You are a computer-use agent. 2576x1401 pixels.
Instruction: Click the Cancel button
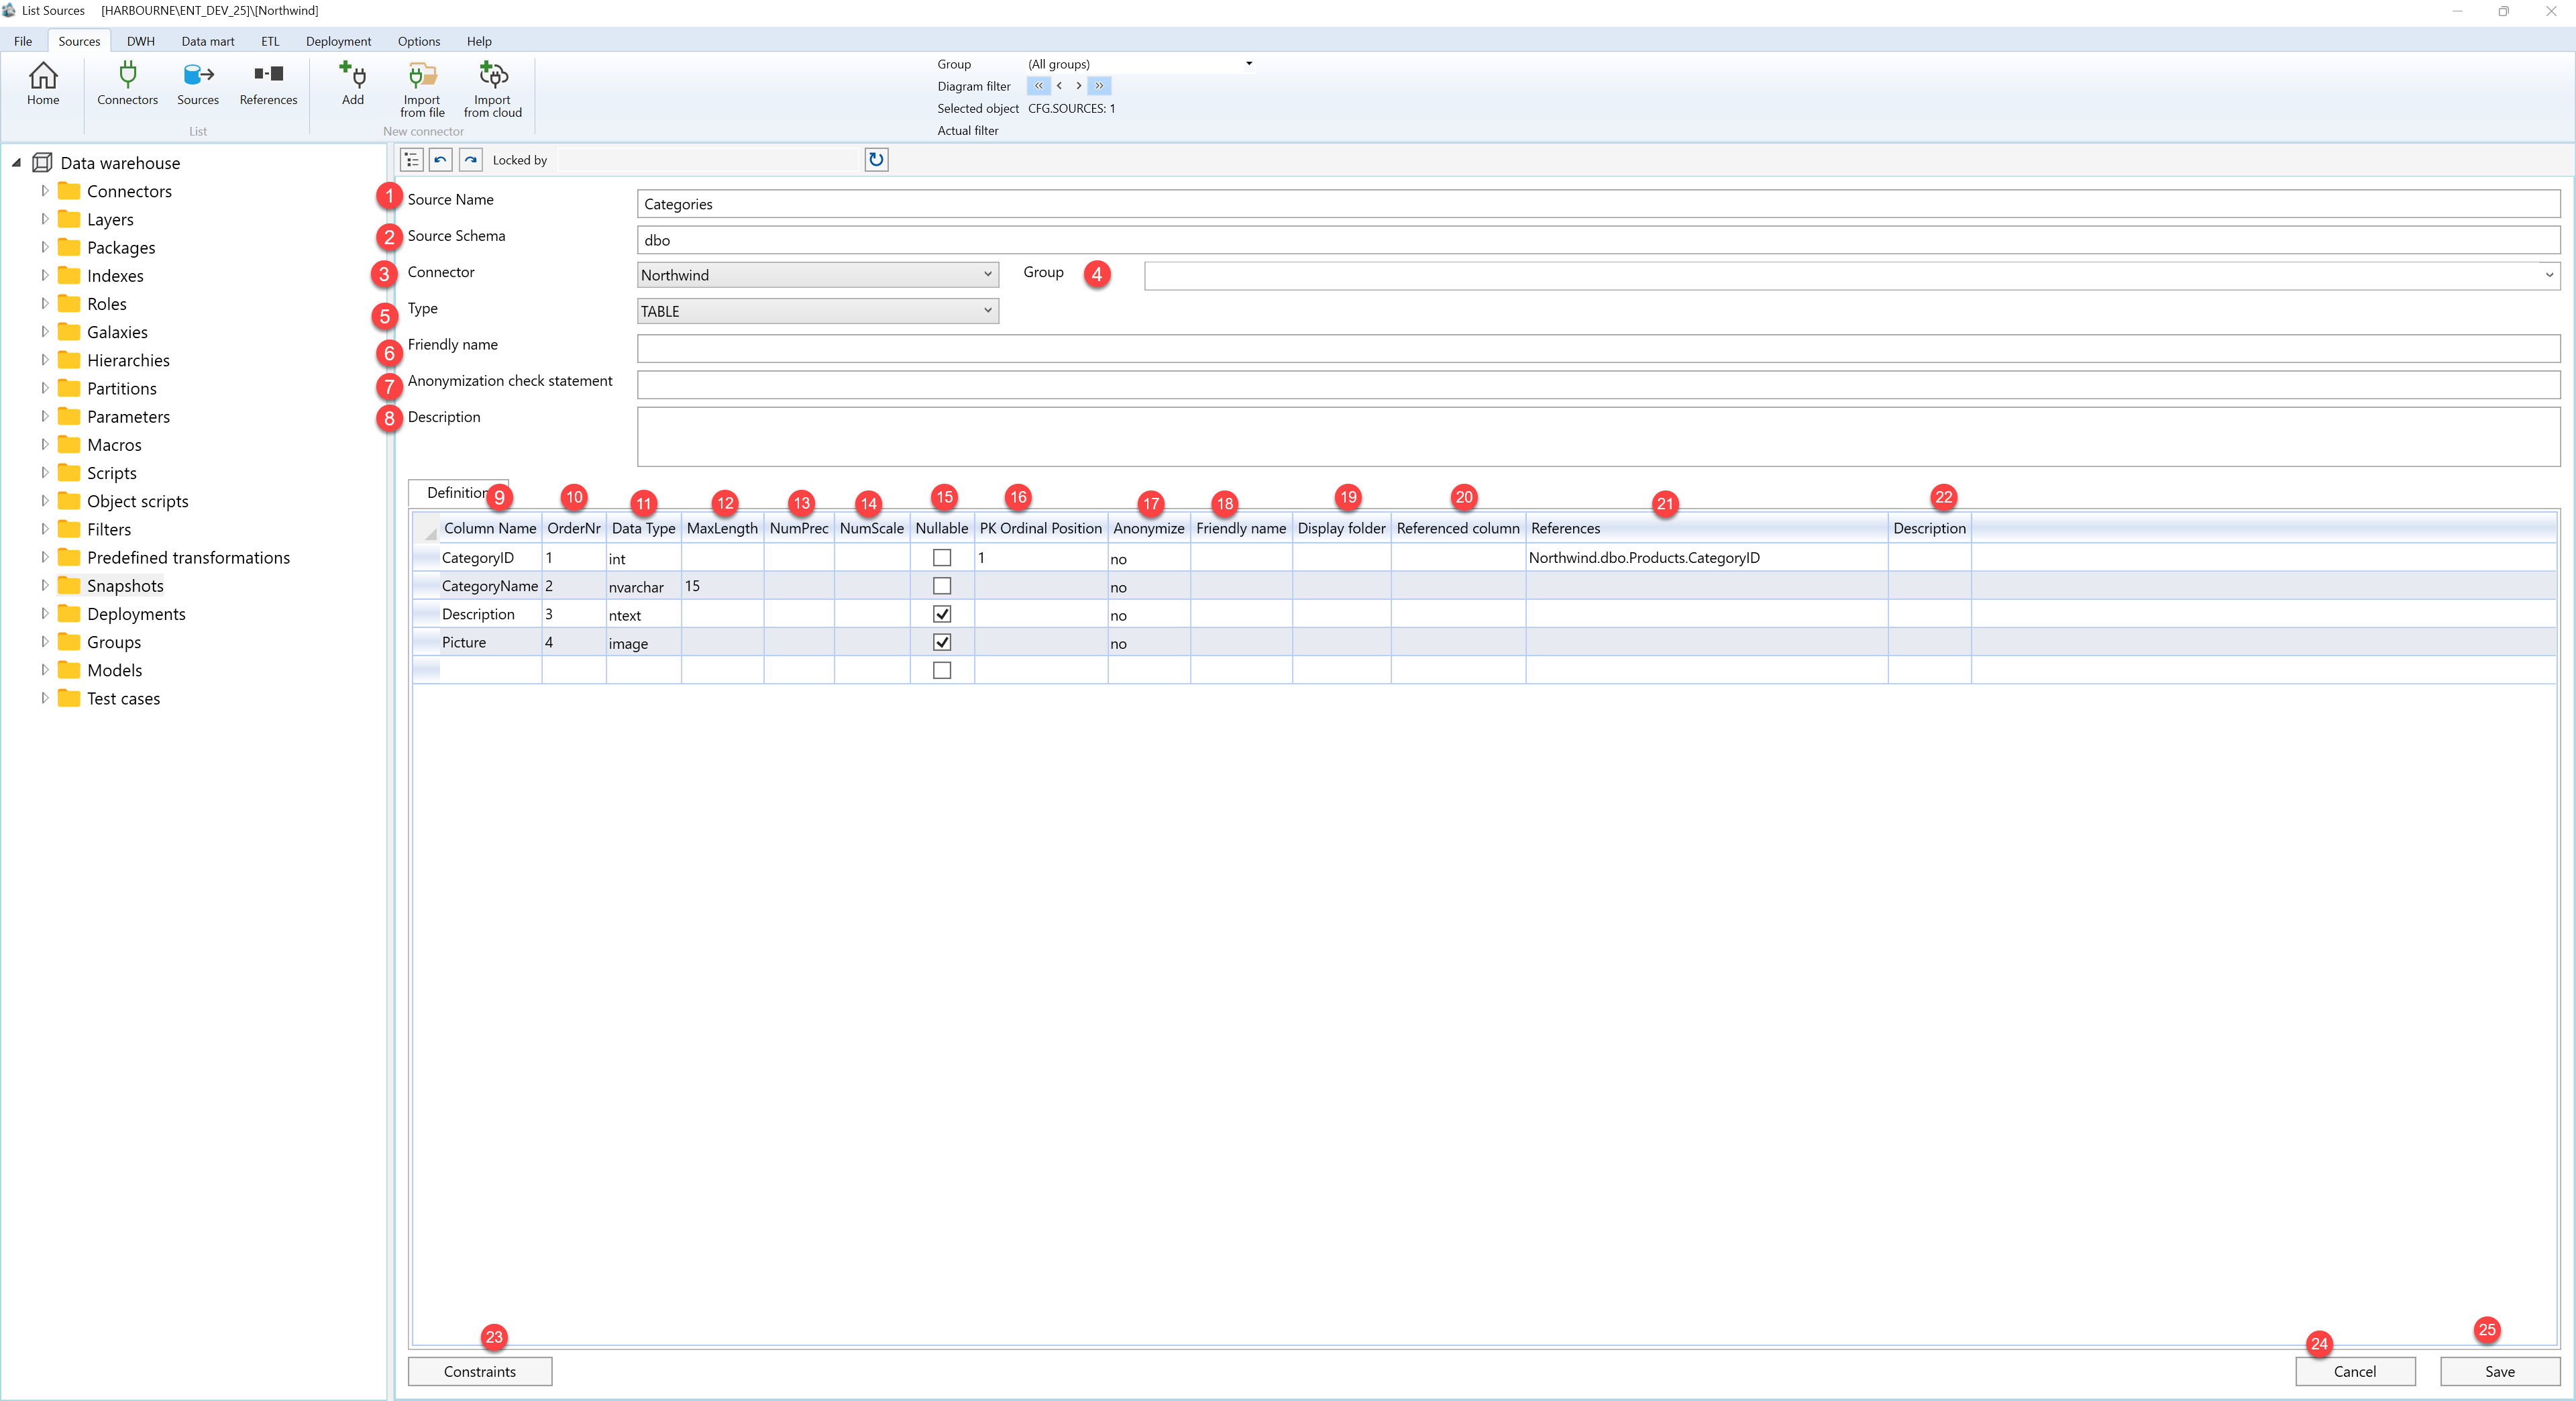[x=2355, y=1371]
